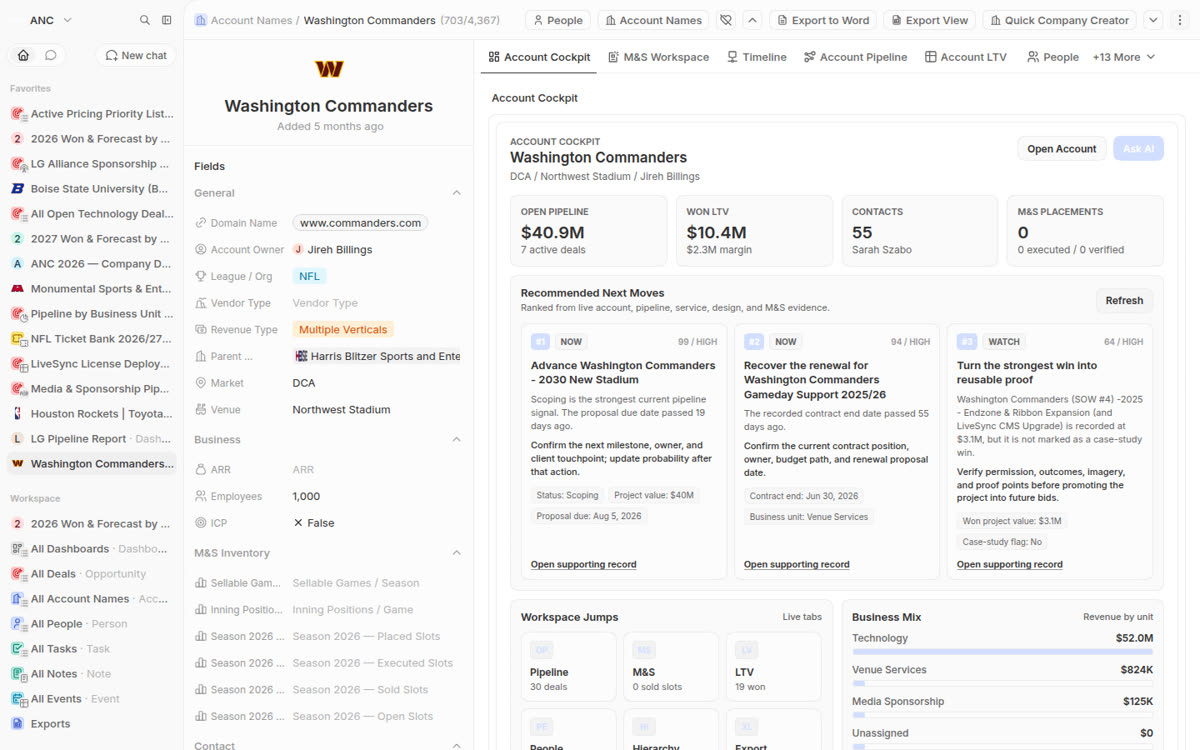Switch to the M&S Workspace tab
1200x750 pixels.
[658, 57]
